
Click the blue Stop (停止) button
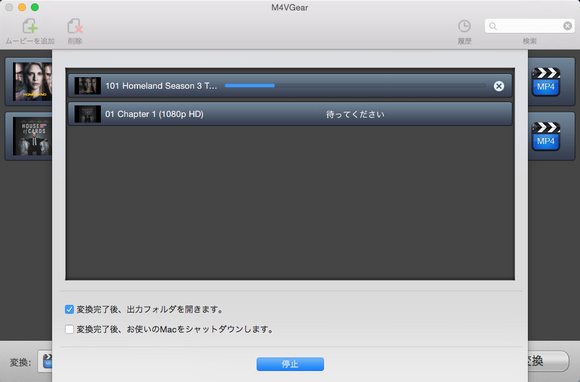click(290, 364)
